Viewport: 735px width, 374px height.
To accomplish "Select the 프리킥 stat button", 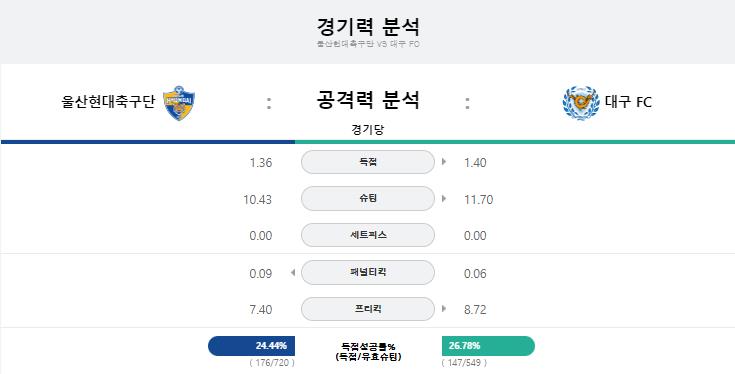I will [x=368, y=309].
